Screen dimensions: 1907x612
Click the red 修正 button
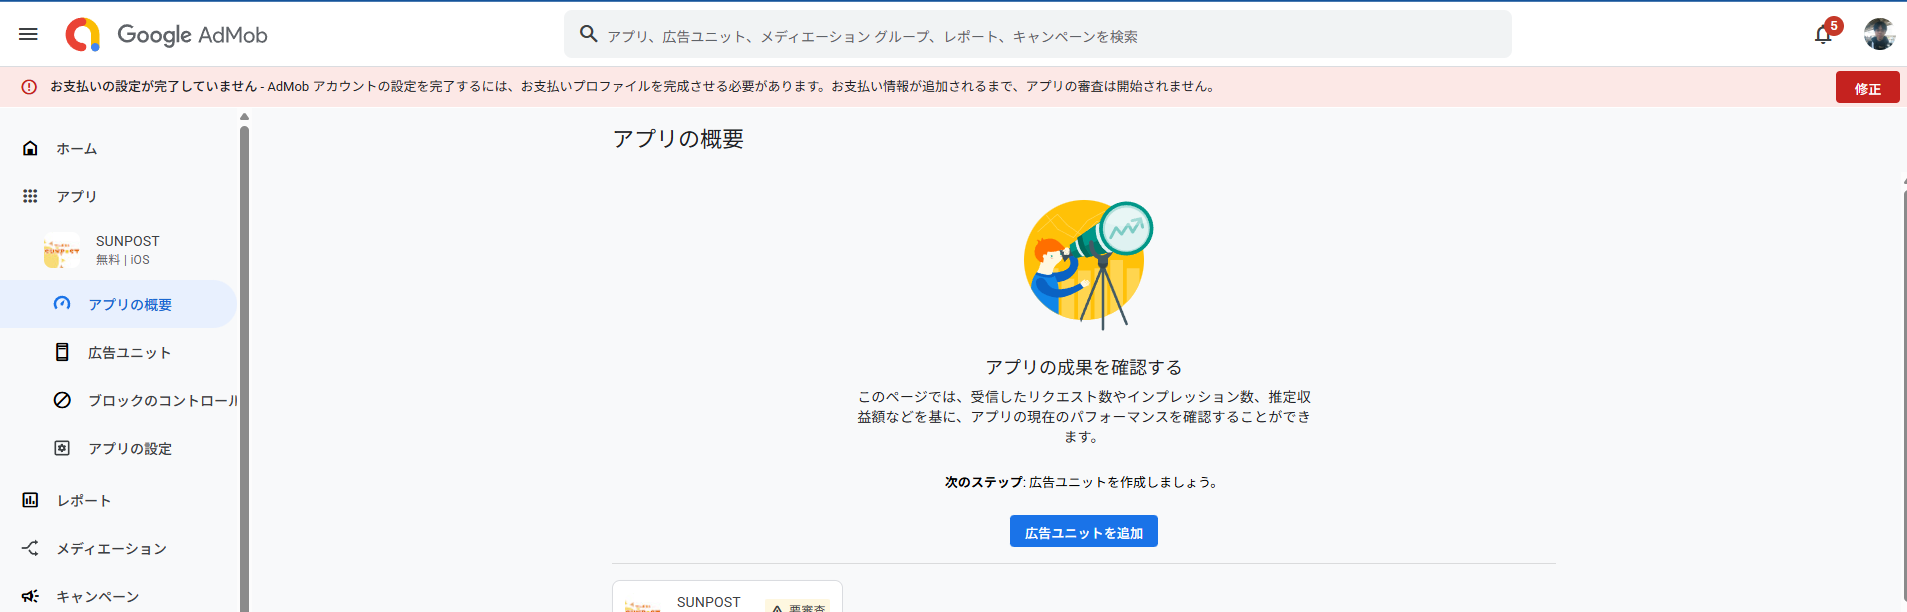1867,88
